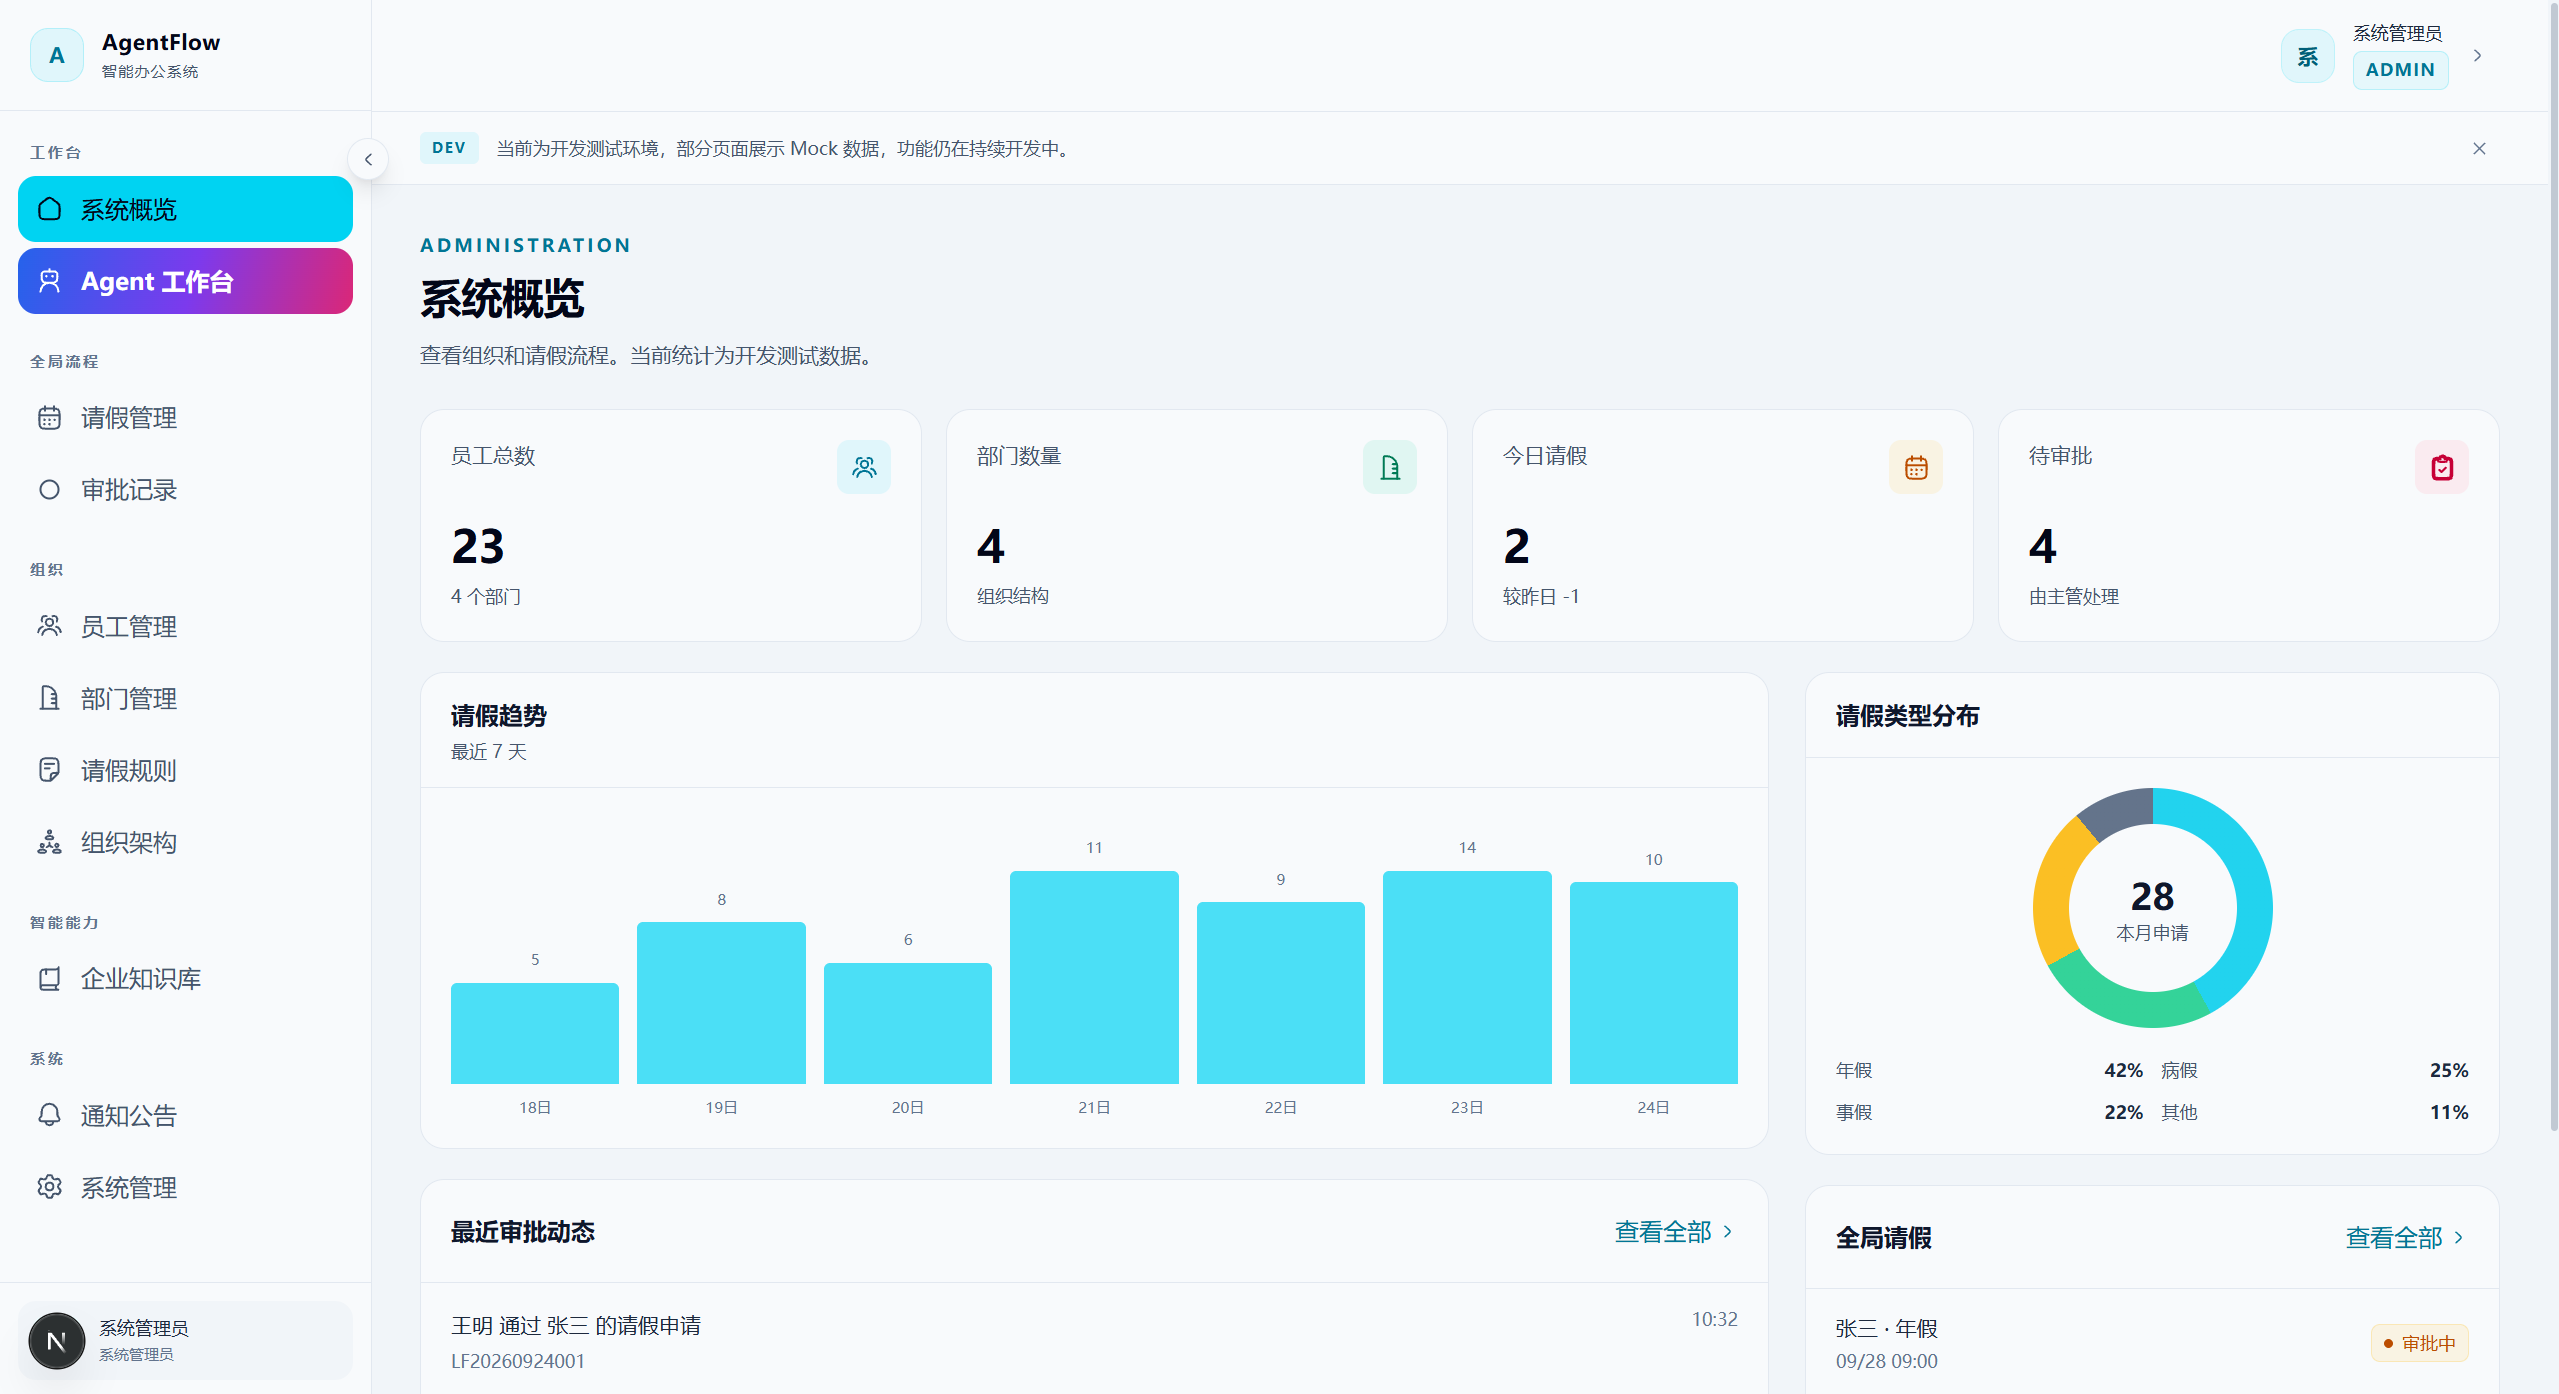Go to 请假管理 in the sidebar
Screen dimensions: 2559x1394
point(185,418)
